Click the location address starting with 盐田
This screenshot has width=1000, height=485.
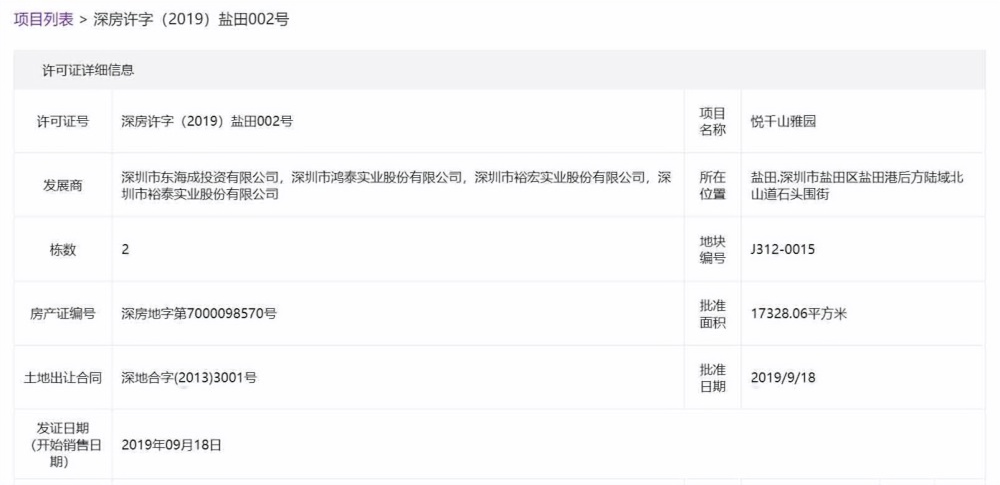coord(857,186)
